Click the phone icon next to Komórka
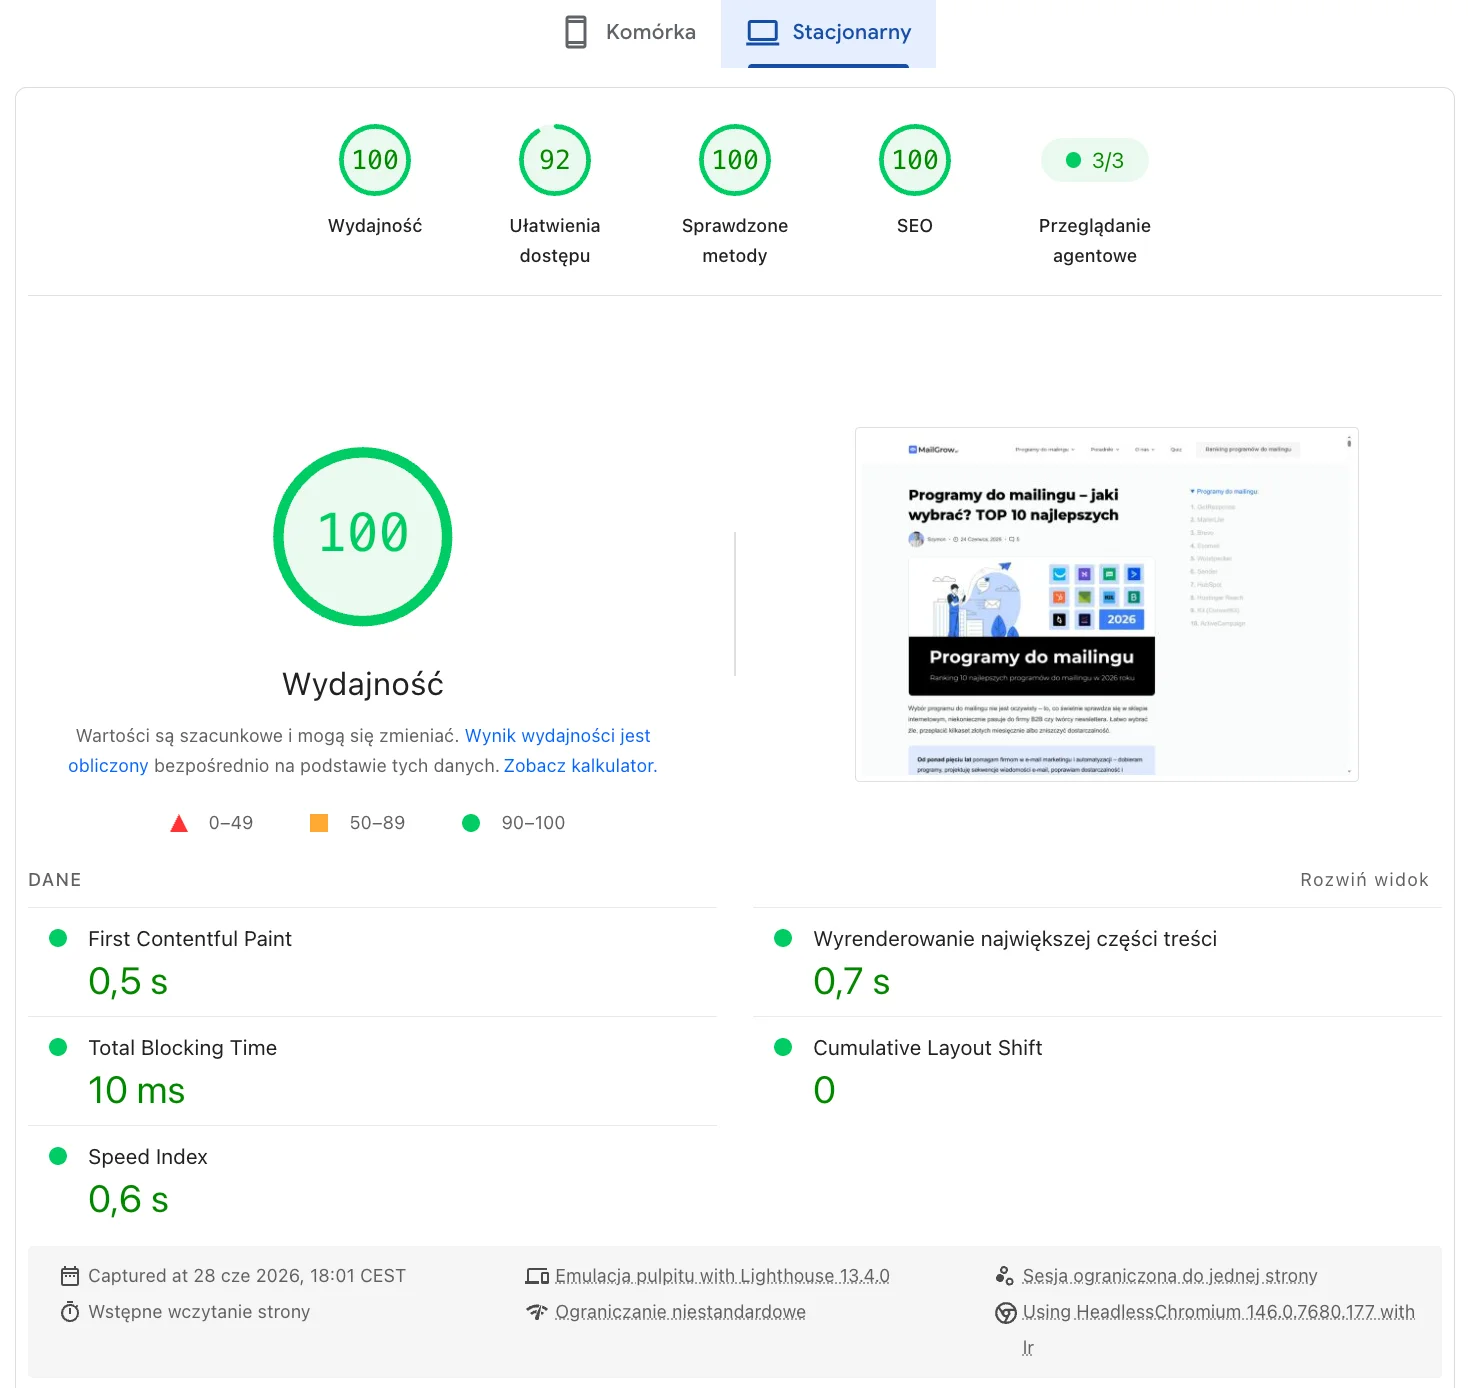 (x=576, y=32)
